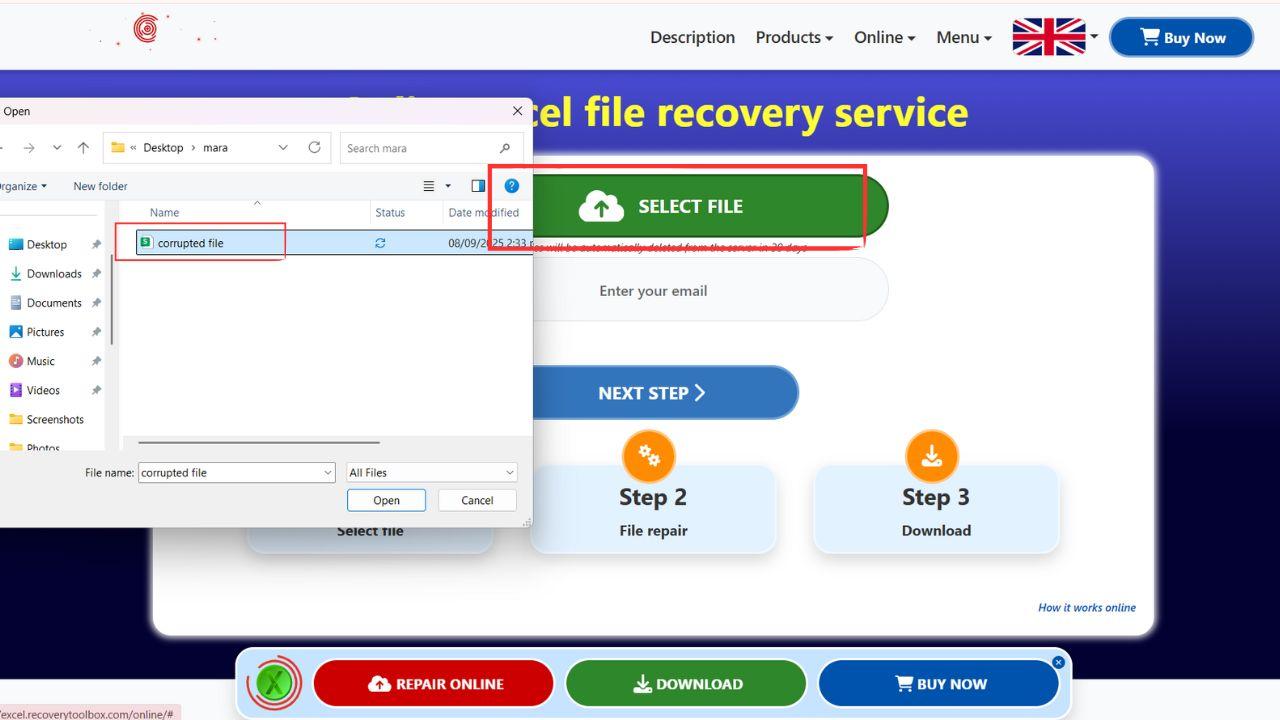Click the Search mara field

click(431, 148)
